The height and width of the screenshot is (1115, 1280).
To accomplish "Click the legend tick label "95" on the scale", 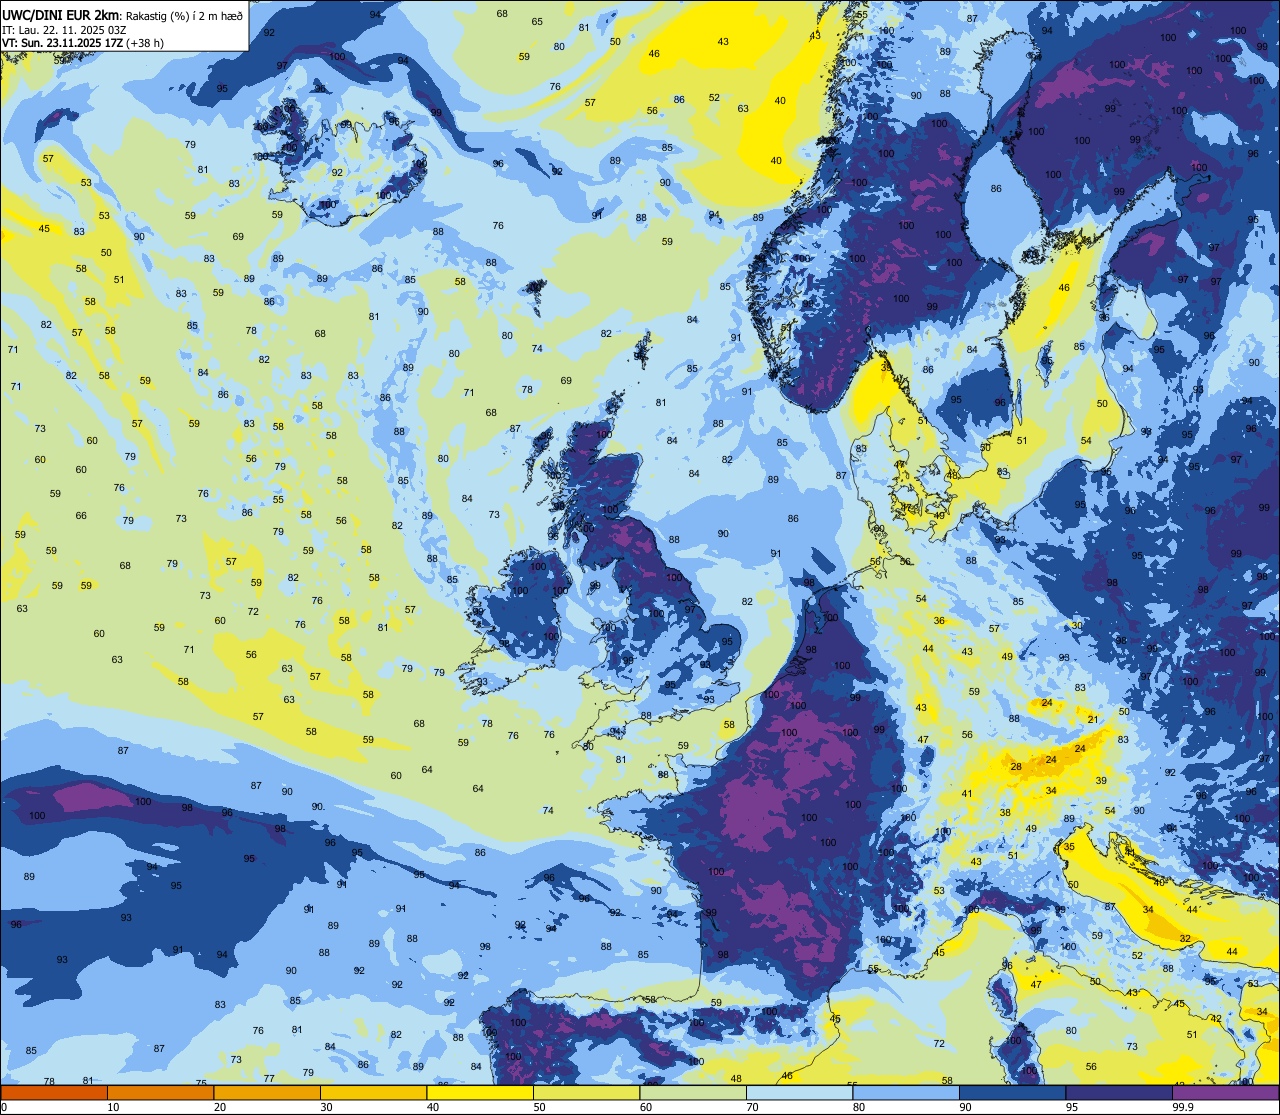I will click(x=1072, y=1107).
